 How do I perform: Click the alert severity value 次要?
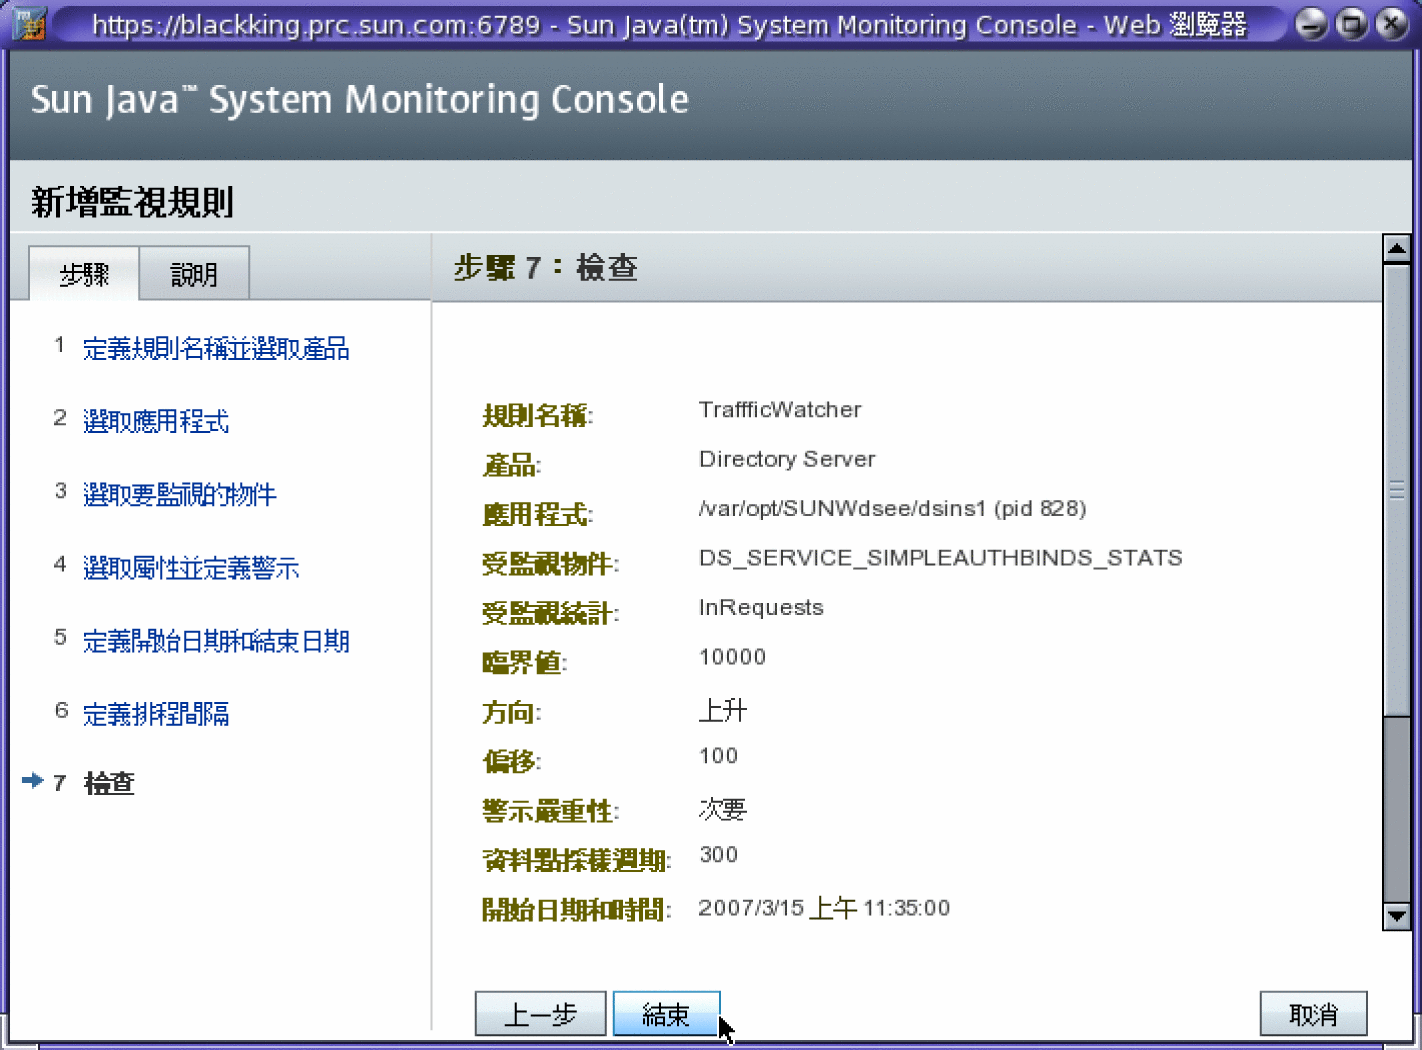pos(723,809)
